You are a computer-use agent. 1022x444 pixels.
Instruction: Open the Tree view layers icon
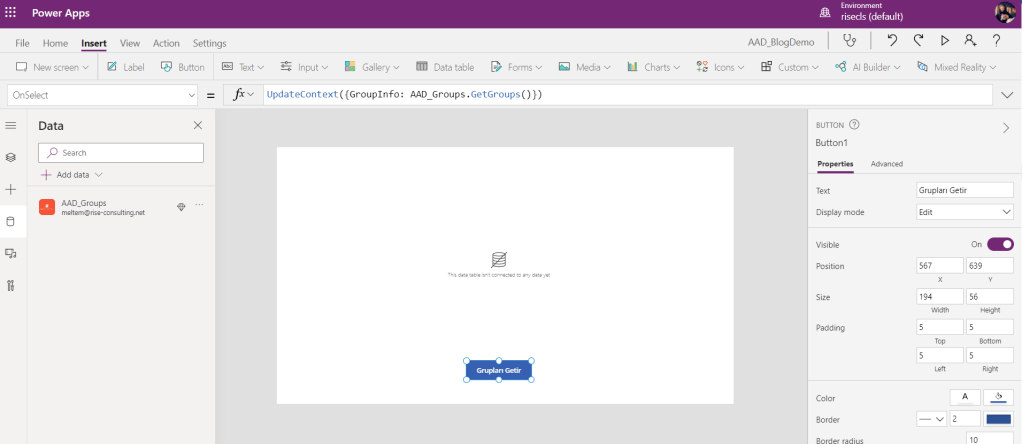tap(11, 158)
